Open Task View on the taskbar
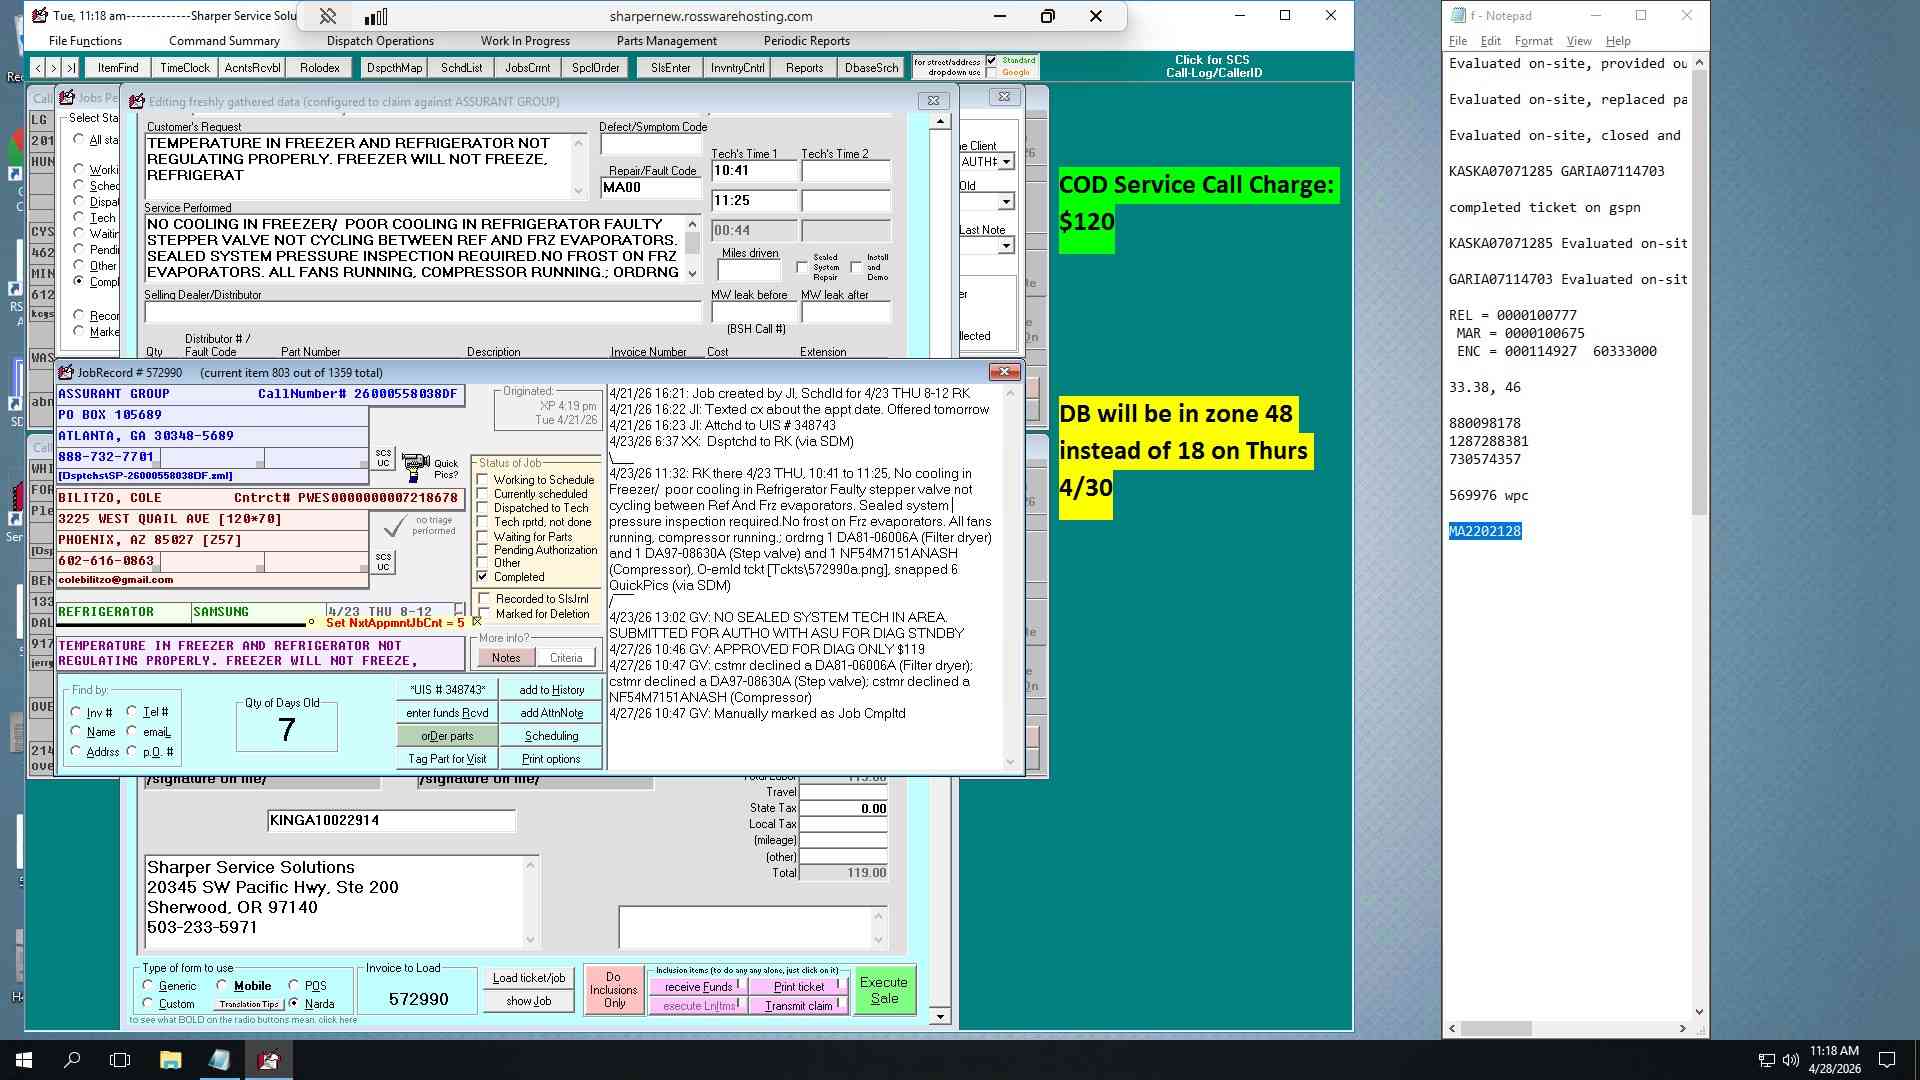1920x1080 pixels. pos(120,1060)
